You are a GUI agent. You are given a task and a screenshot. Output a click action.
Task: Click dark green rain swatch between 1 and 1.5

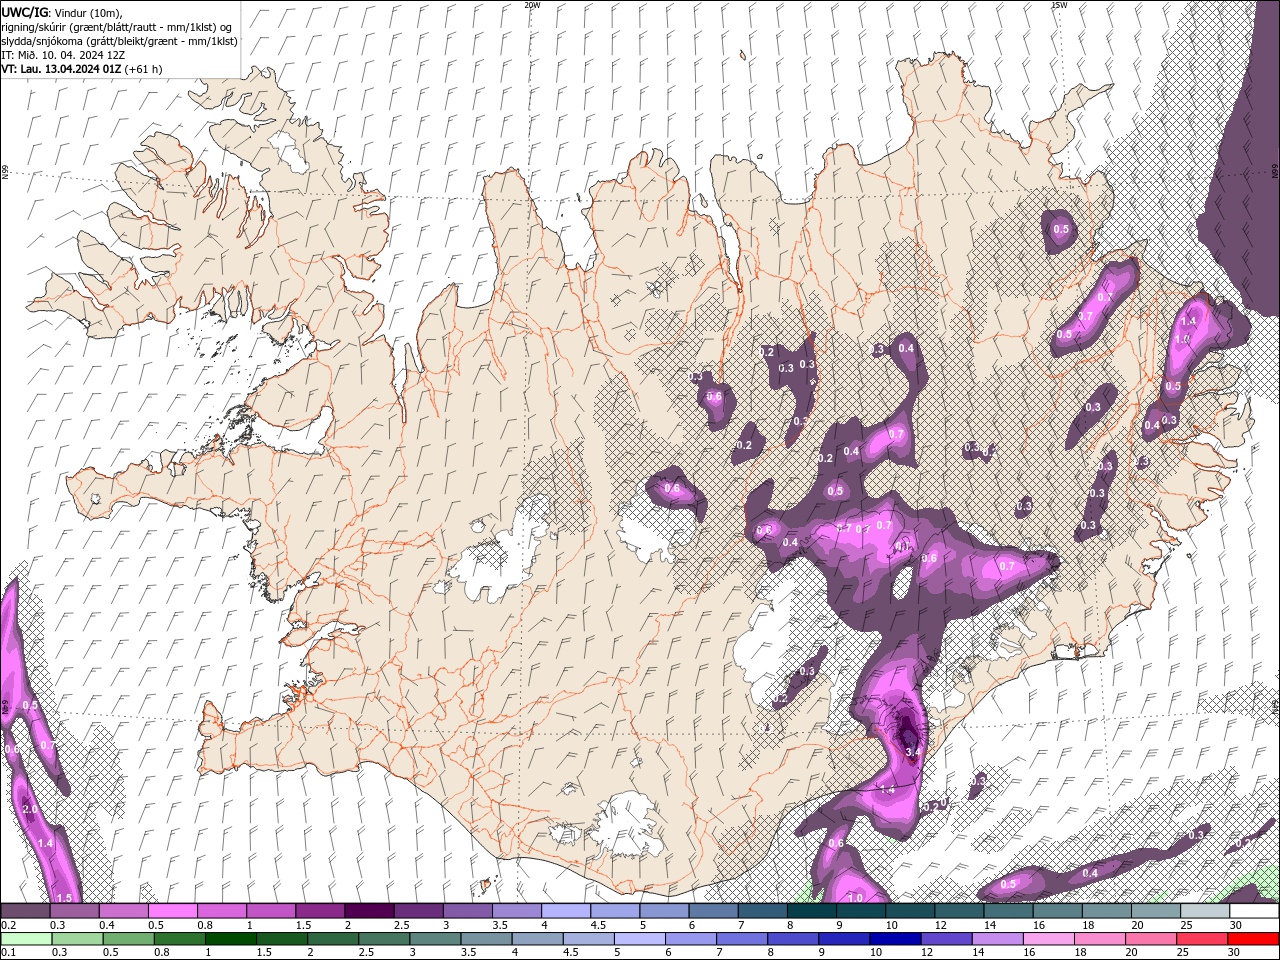[x=230, y=939]
